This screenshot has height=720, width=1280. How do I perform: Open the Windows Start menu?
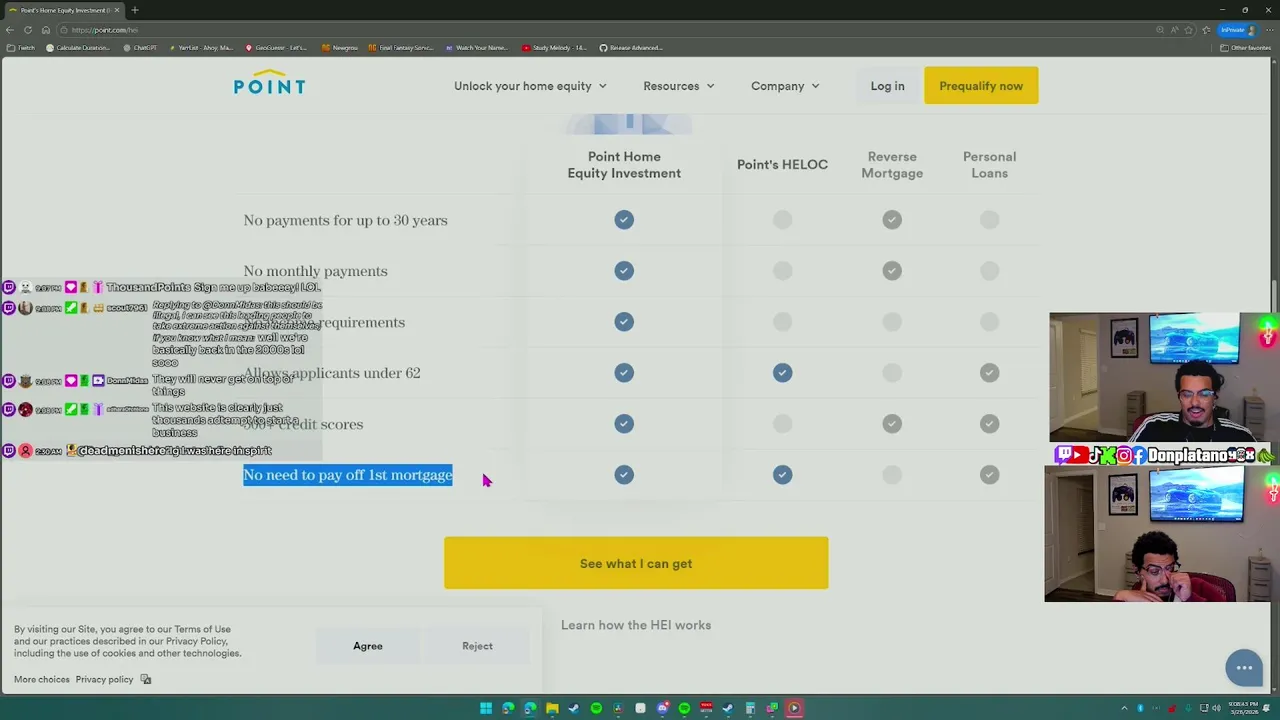[486, 708]
